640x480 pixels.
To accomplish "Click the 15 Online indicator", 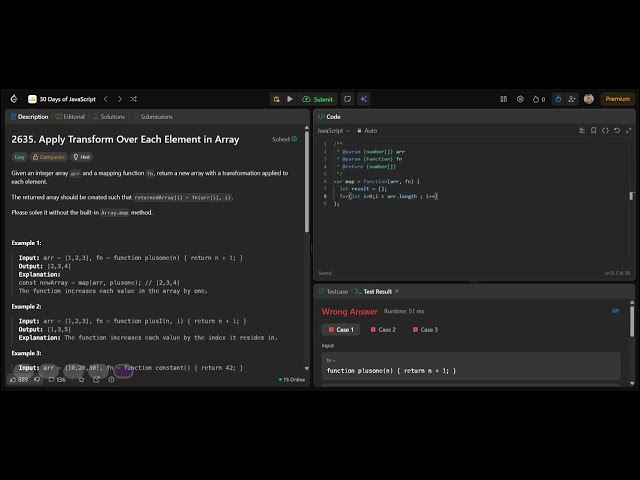I will coord(292,380).
